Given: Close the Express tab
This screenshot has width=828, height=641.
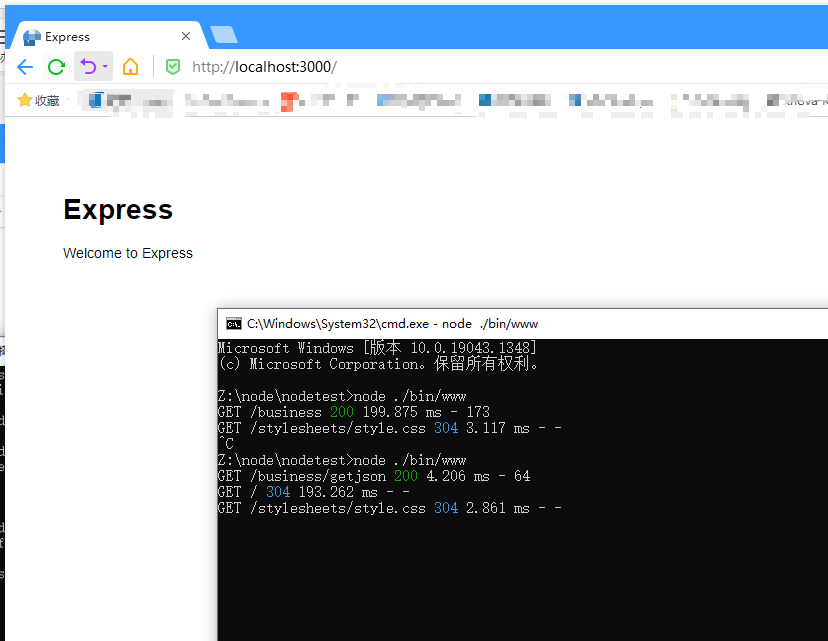Looking at the screenshot, I should [x=186, y=36].
